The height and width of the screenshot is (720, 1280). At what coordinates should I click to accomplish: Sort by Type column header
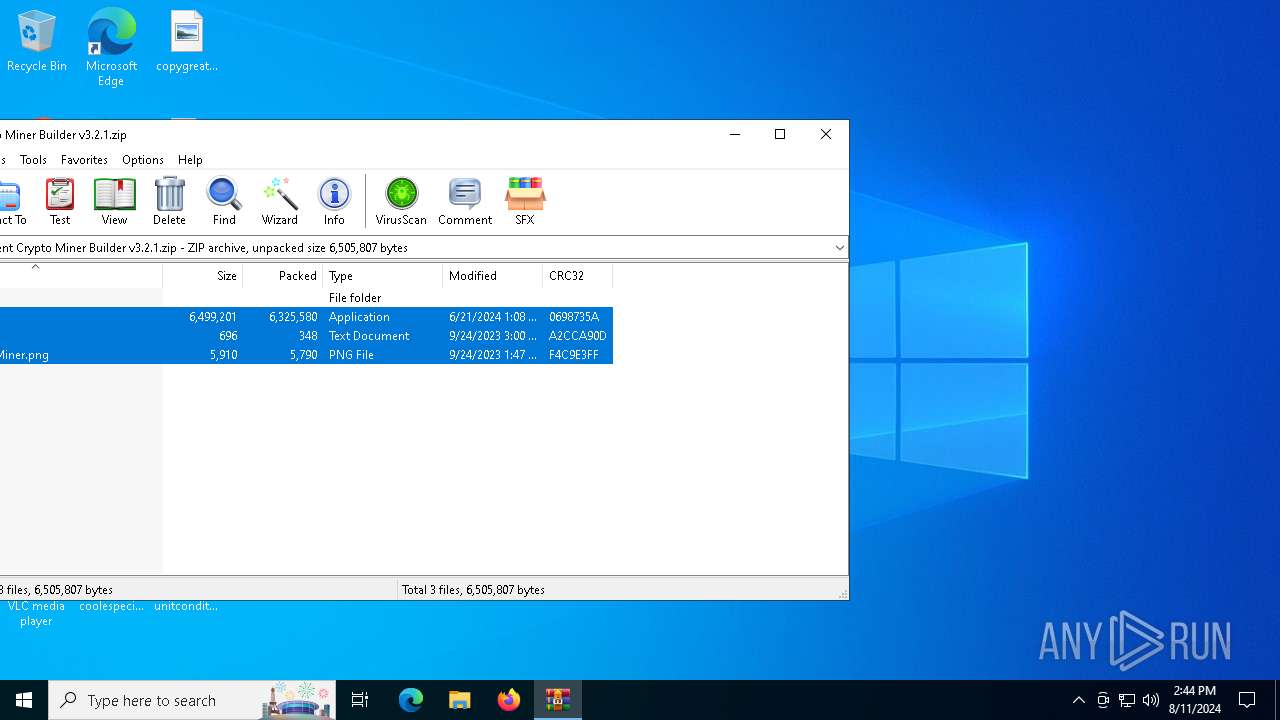coord(383,275)
